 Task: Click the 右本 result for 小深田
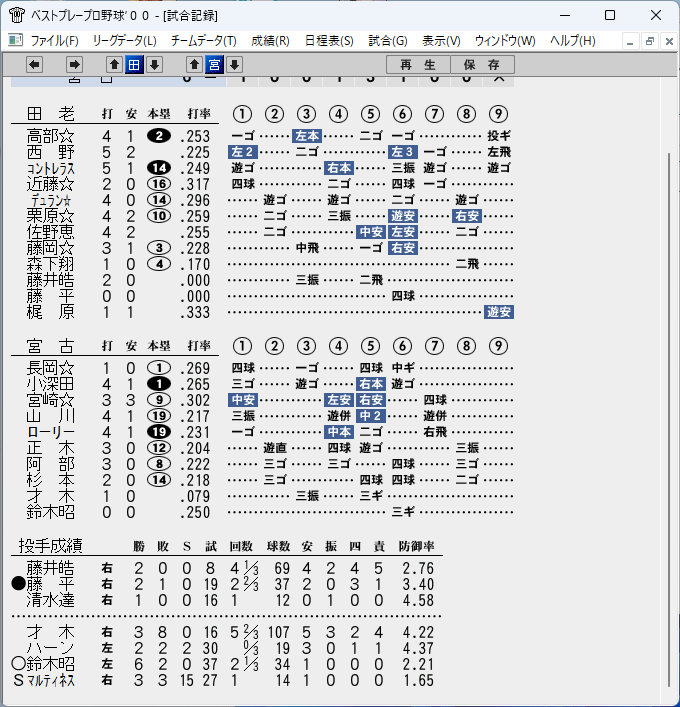pyautogui.click(x=371, y=384)
